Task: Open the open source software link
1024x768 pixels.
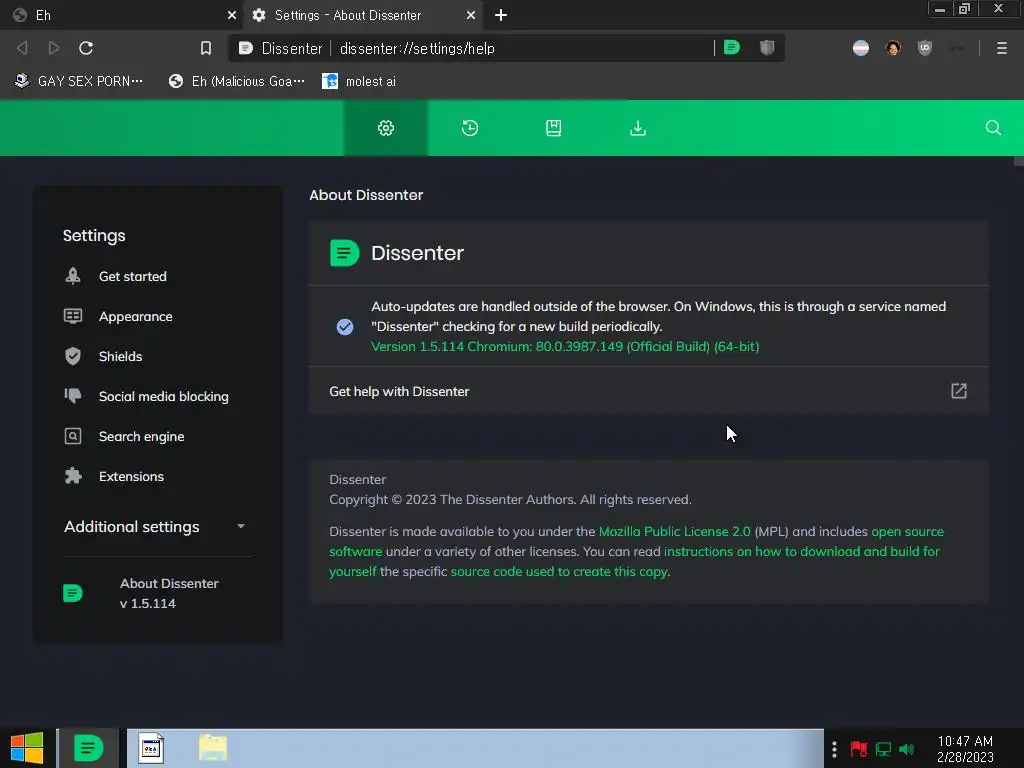Action: click(x=907, y=531)
